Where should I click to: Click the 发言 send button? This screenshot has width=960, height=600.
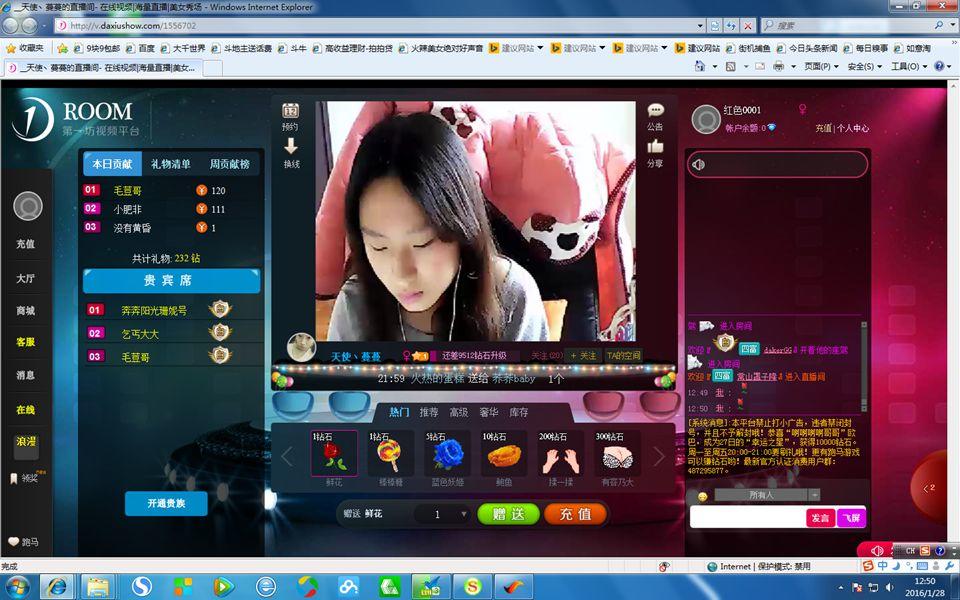[820, 517]
